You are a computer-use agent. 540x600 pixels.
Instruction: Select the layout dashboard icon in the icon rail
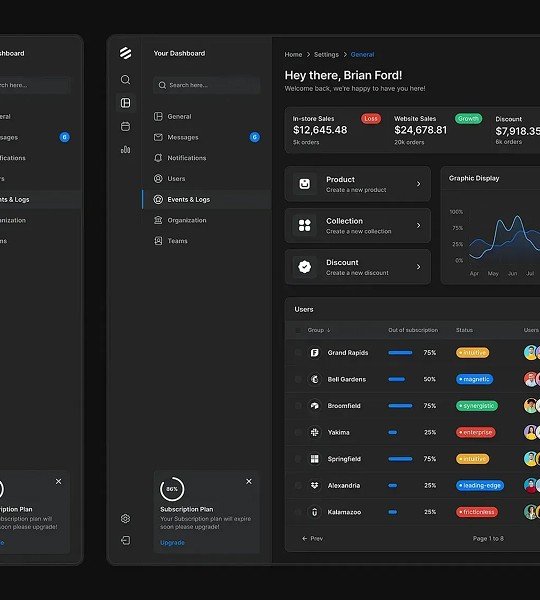coord(125,103)
